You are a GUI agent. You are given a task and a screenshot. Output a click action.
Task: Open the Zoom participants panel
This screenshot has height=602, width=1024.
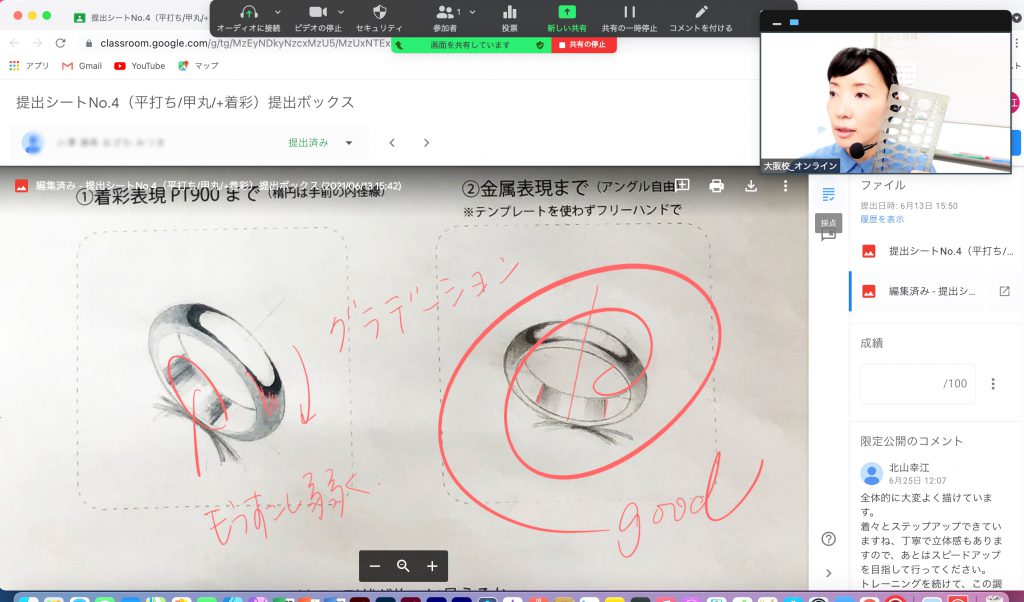445,12
